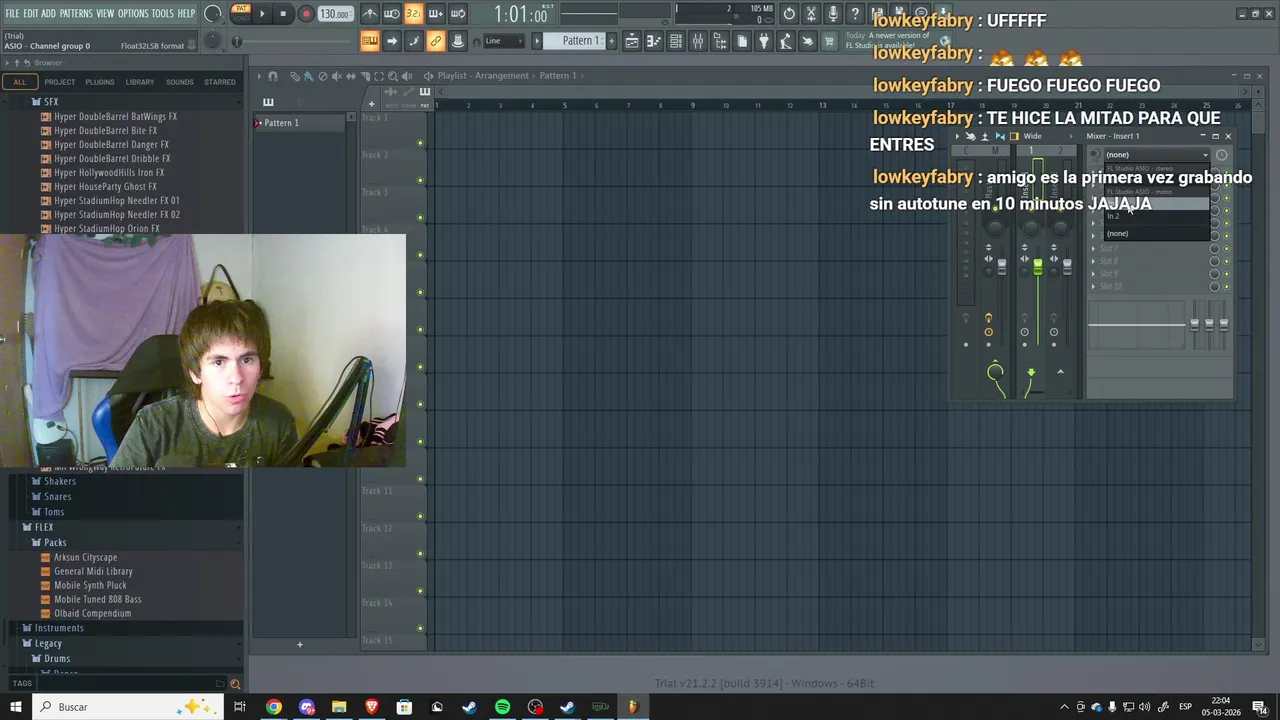Toggle wait for input before playing

(391, 14)
